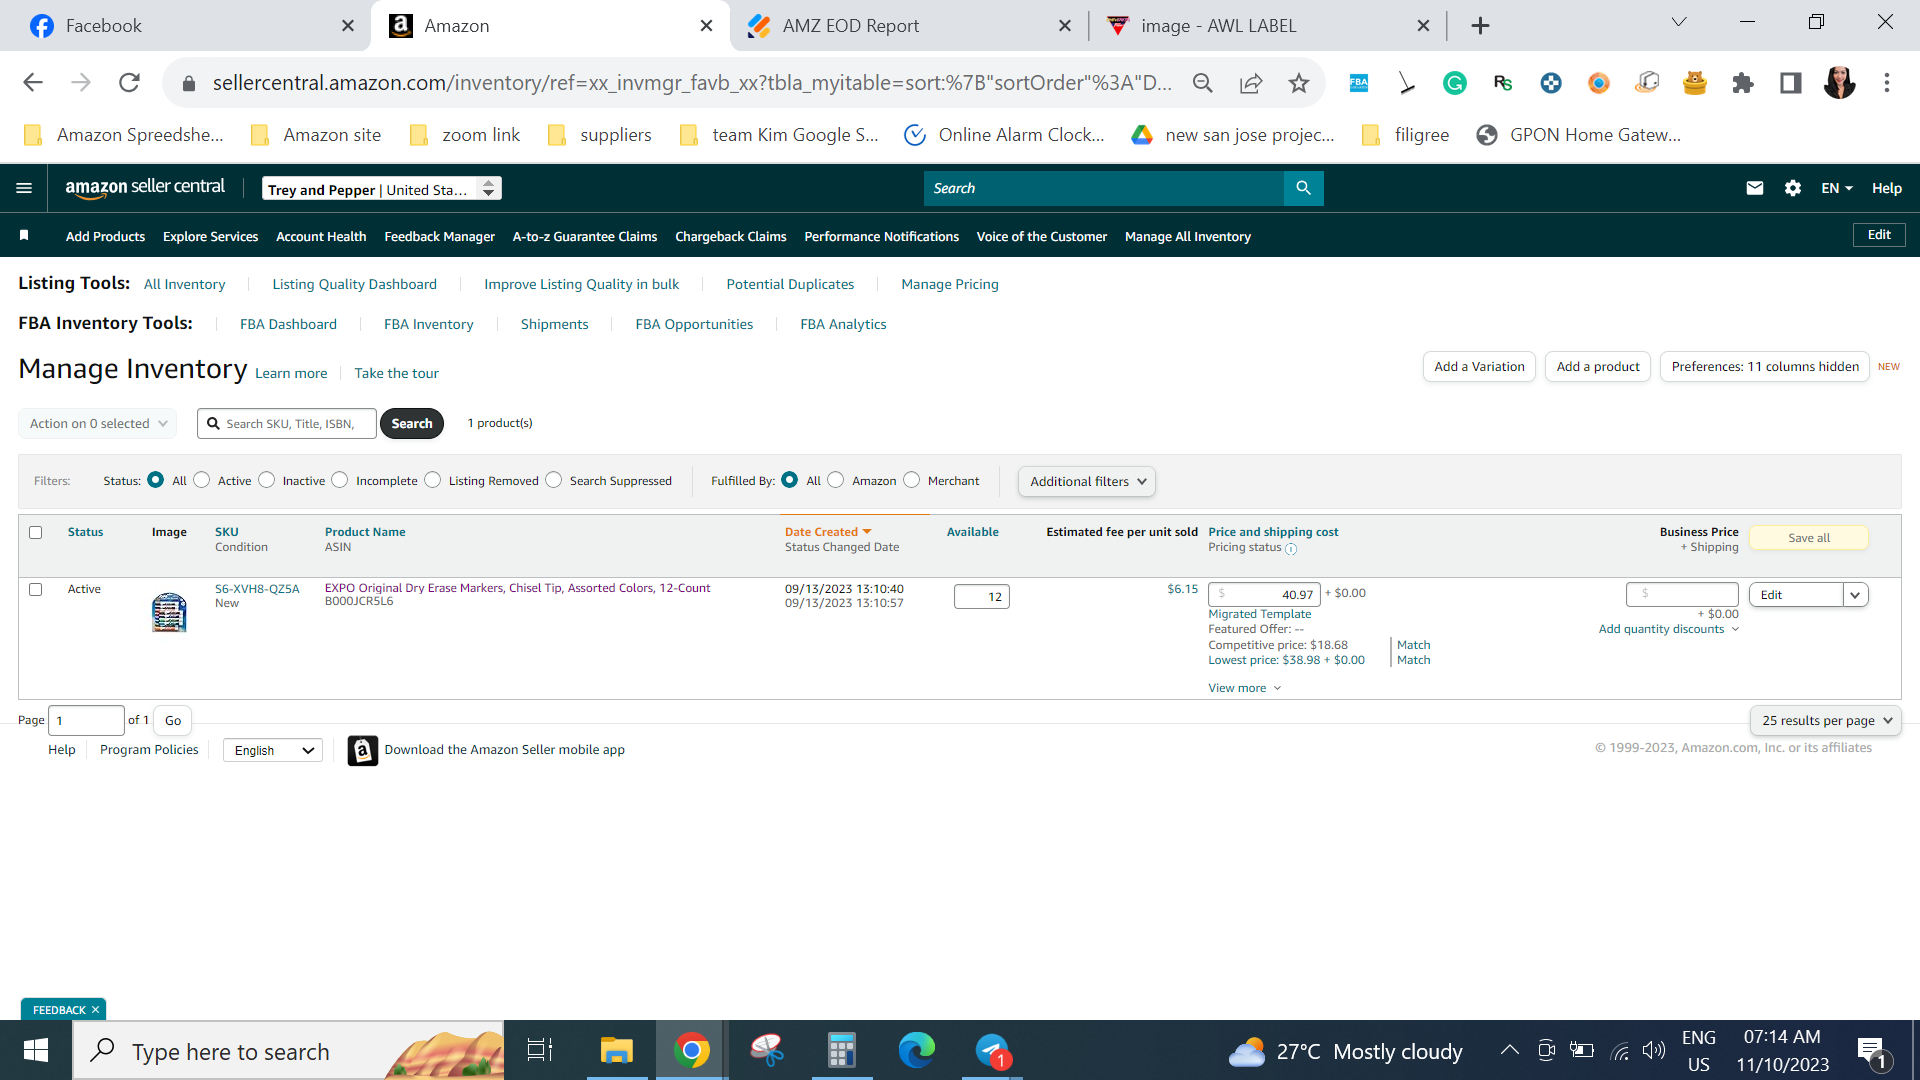Open the Seller Central hamburger menu

[24, 188]
